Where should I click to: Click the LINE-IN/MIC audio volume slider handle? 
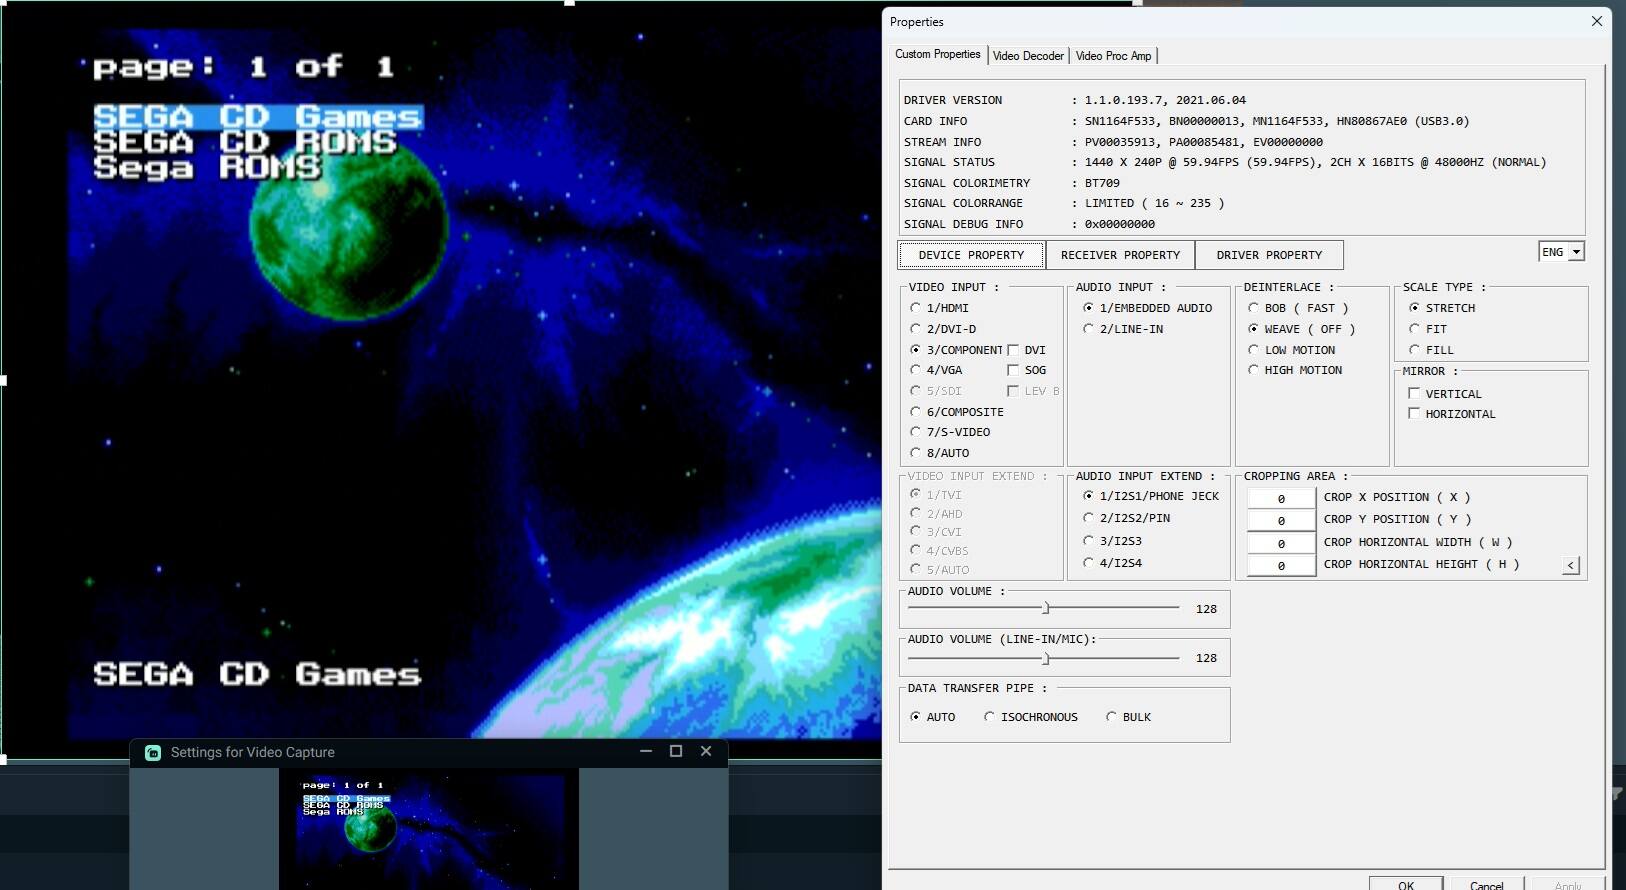point(1045,658)
